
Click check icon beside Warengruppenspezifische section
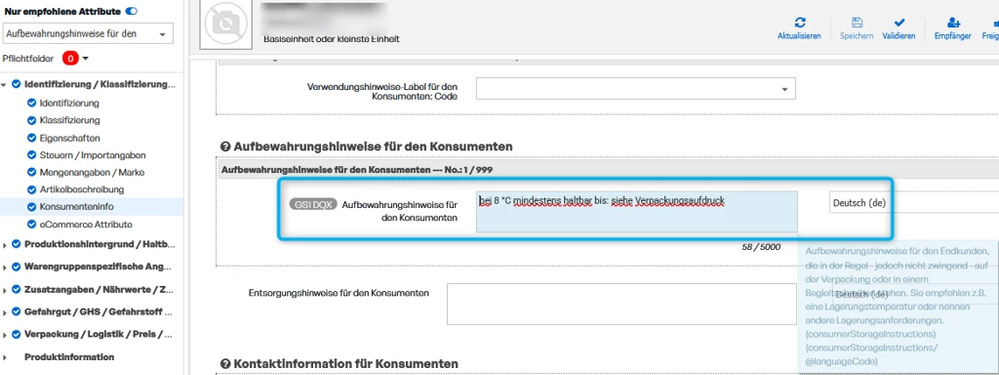click(16, 267)
